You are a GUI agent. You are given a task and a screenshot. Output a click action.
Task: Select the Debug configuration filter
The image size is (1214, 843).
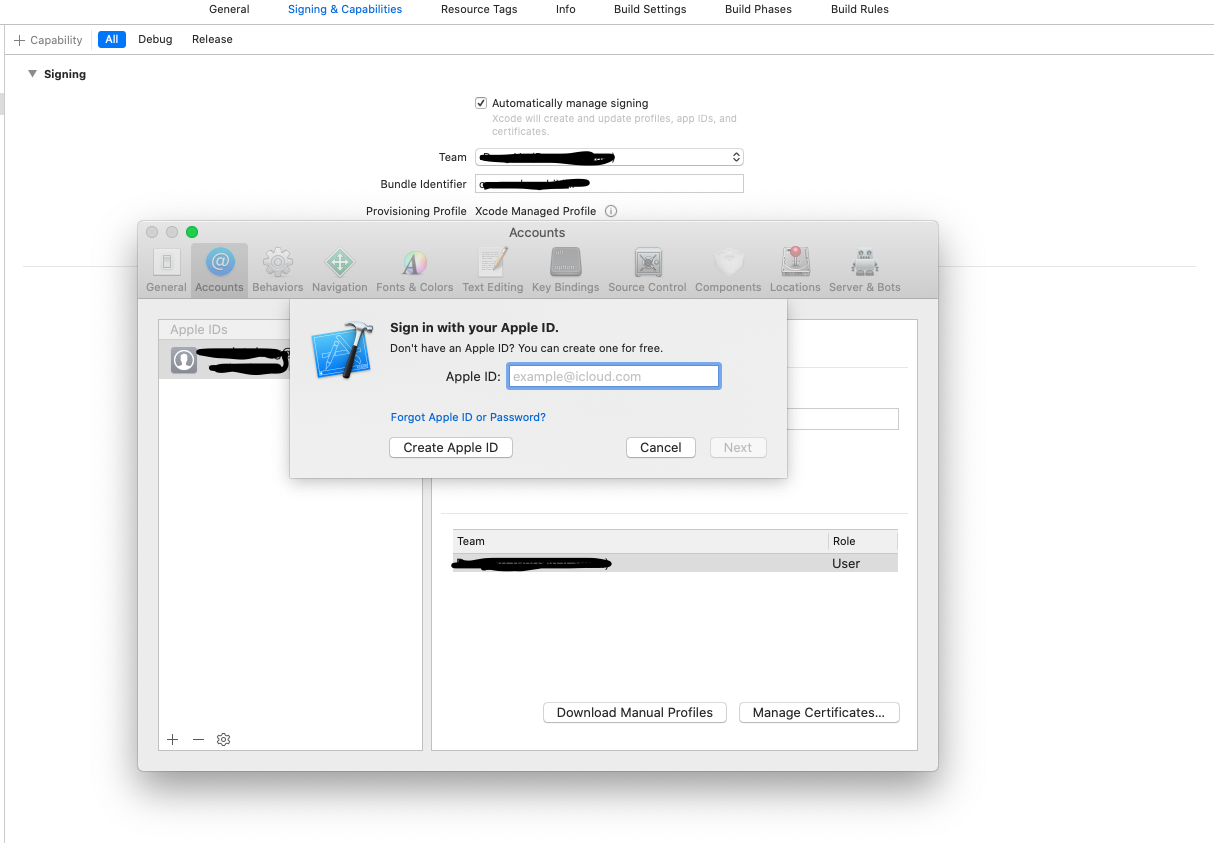(155, 39)
